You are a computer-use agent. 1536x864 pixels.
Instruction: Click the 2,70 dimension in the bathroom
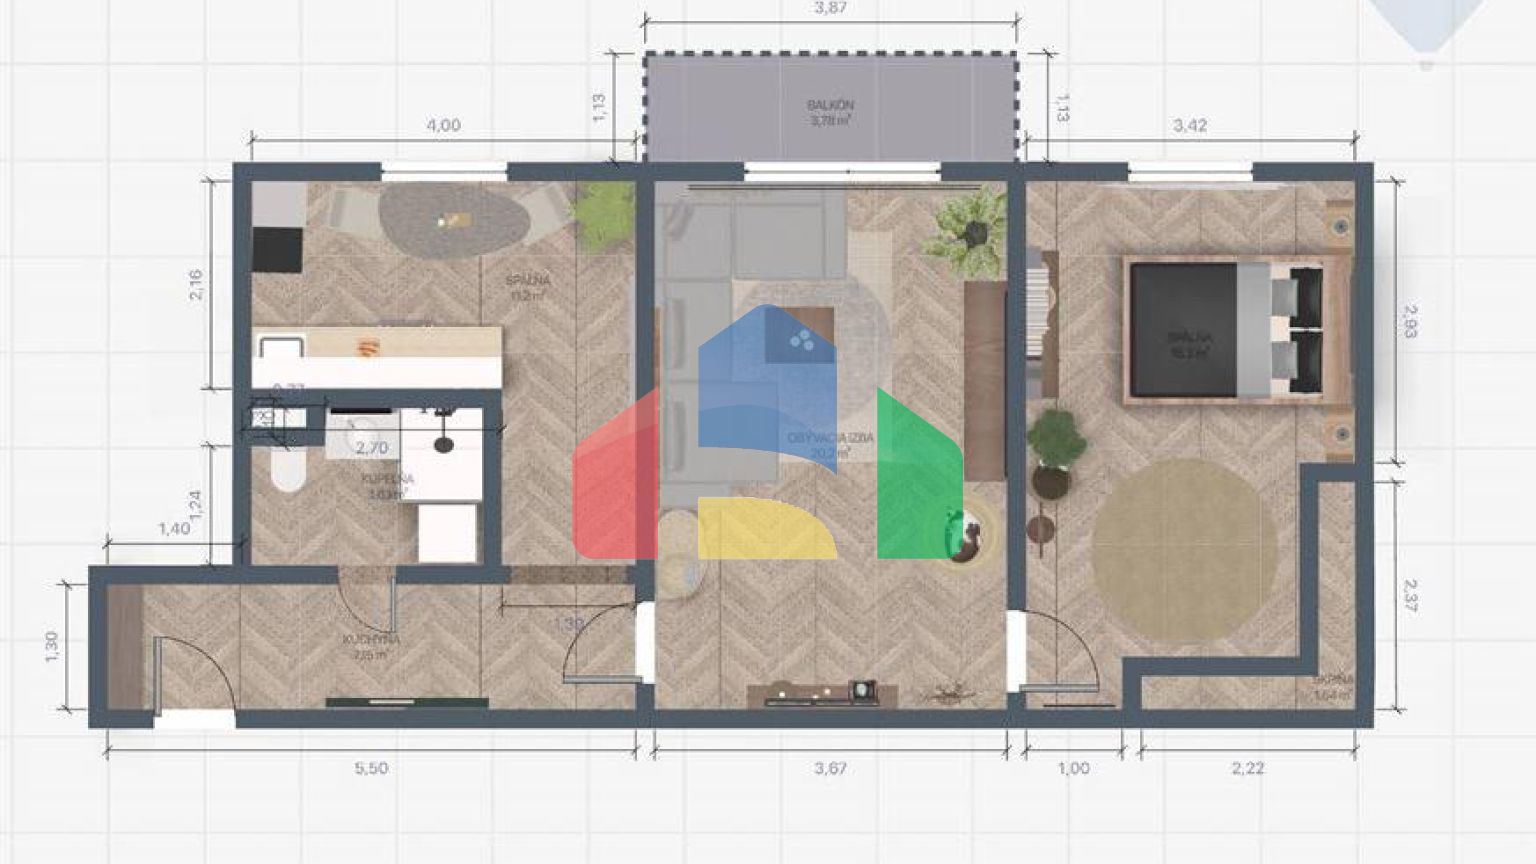(371, 448)
